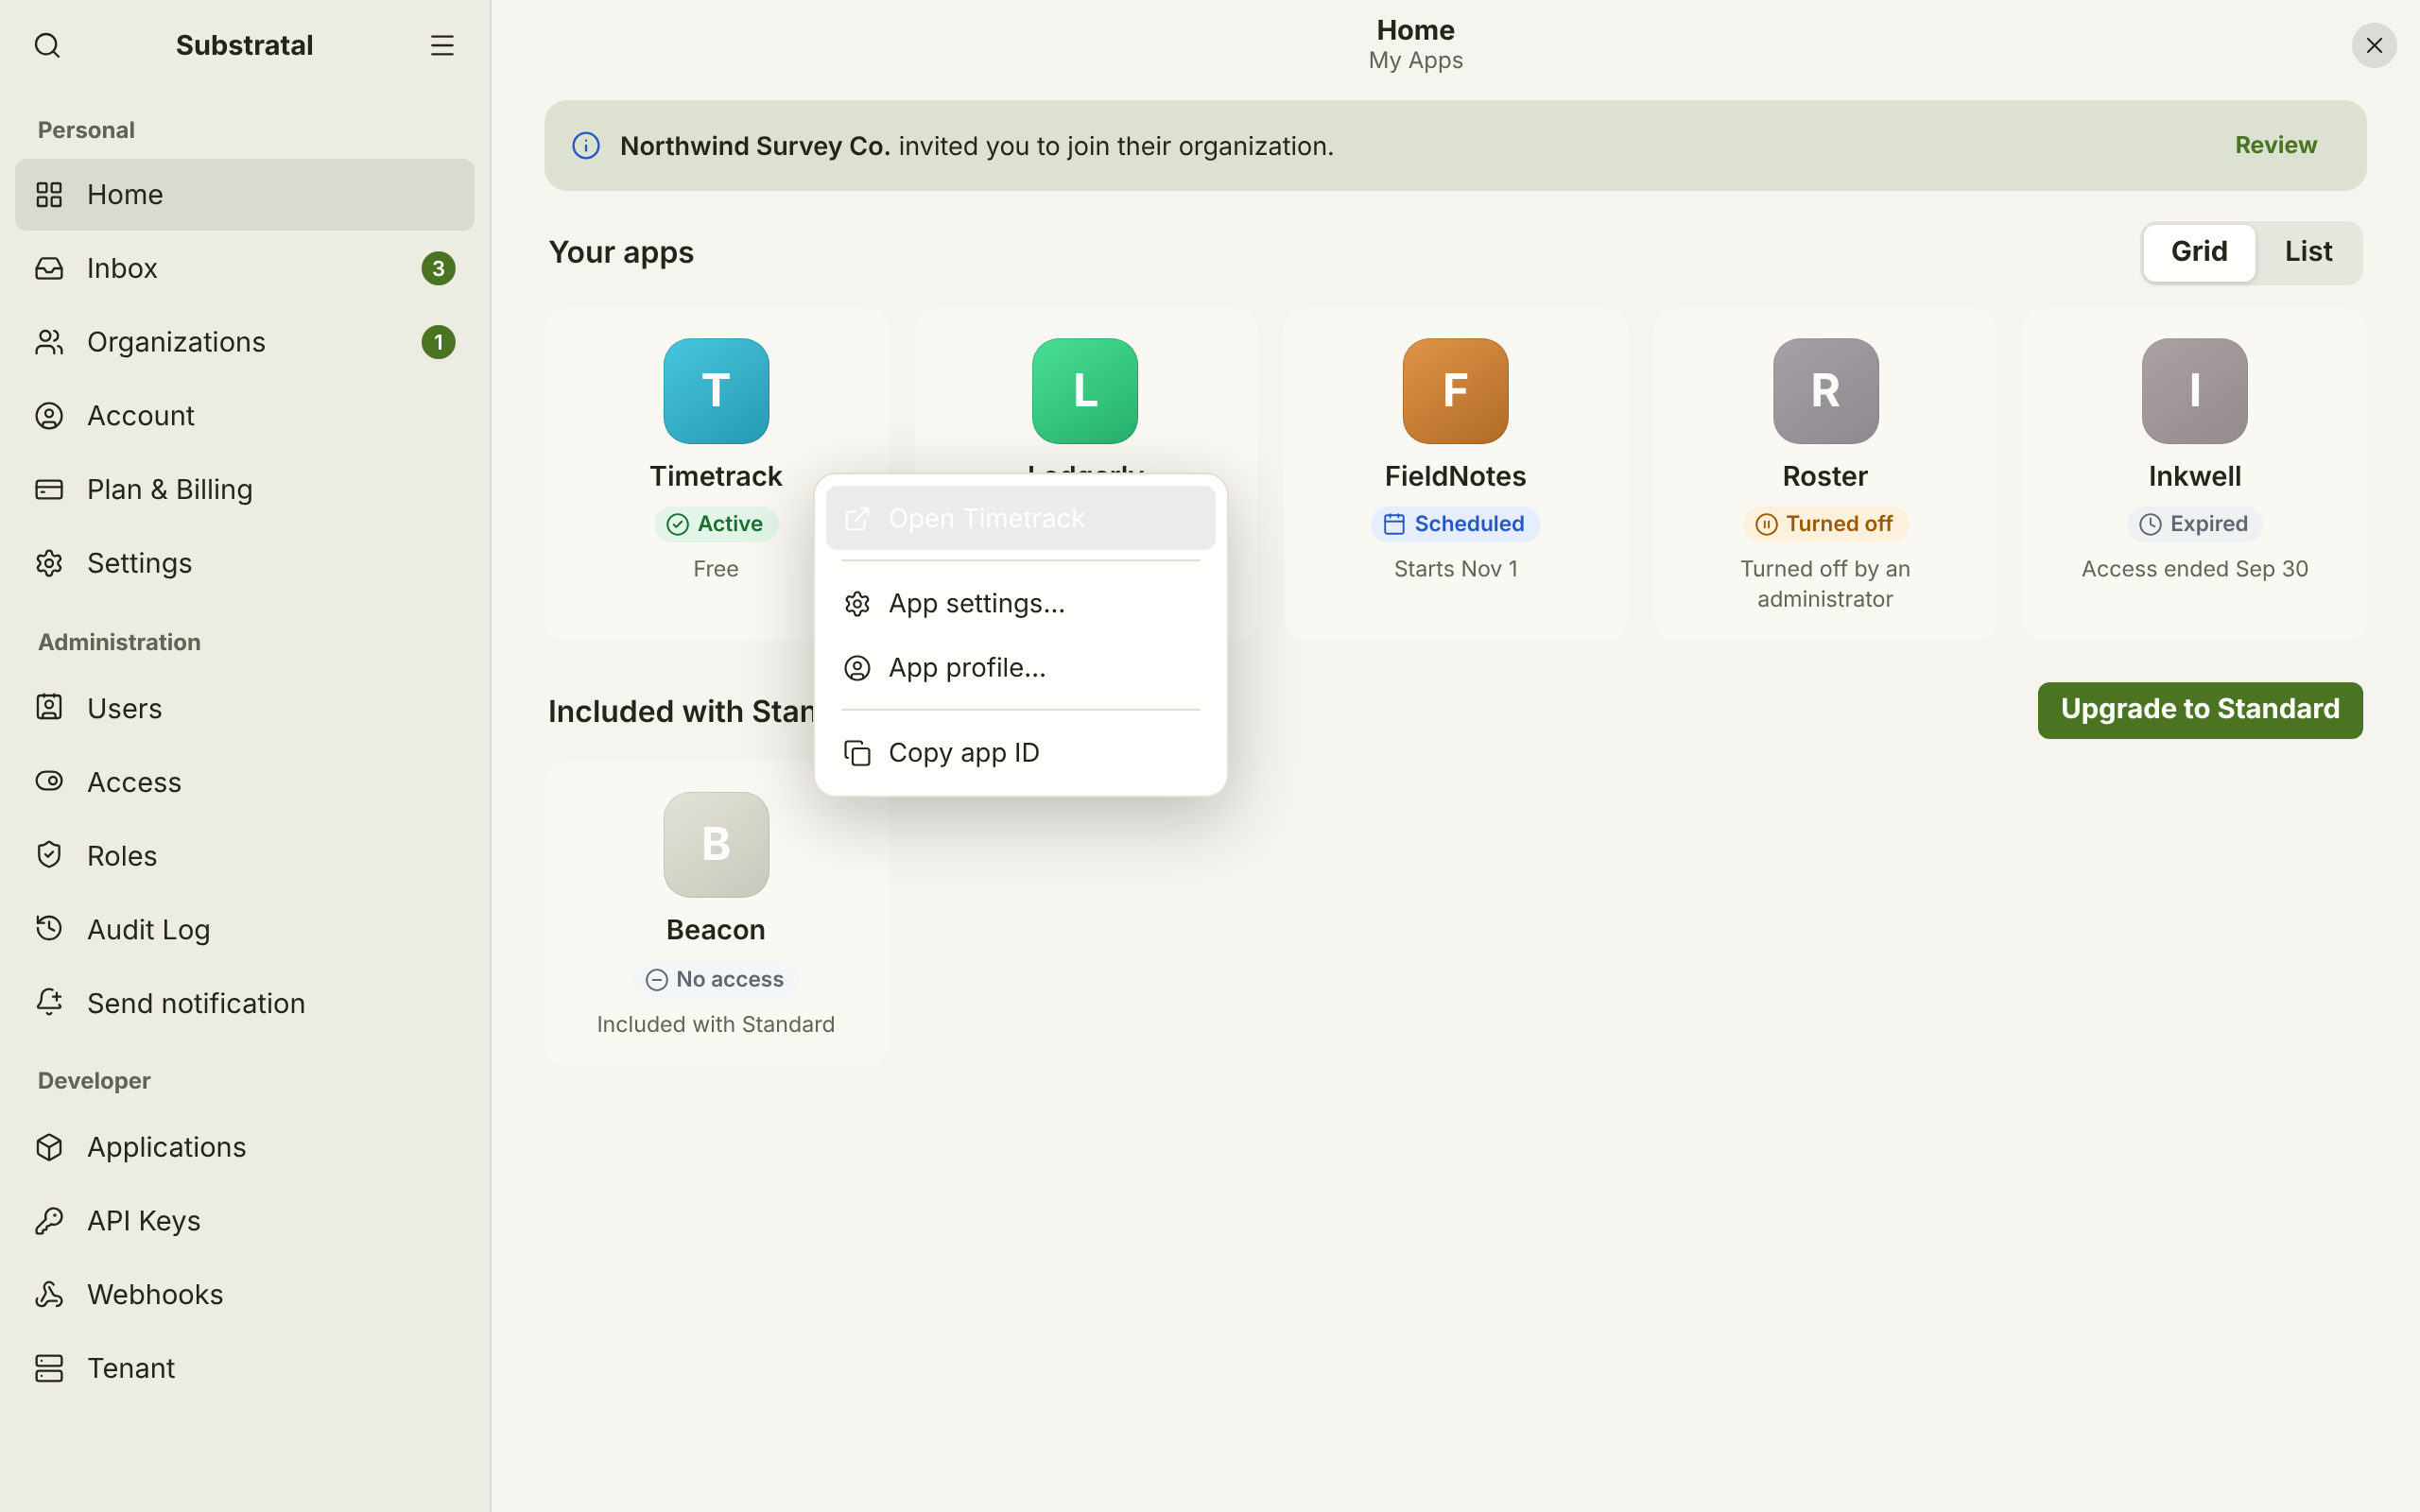Click the Scheduled status badge on FieldNotes
This screenshot has height=1512, width=2420.
click(1455, 524)
